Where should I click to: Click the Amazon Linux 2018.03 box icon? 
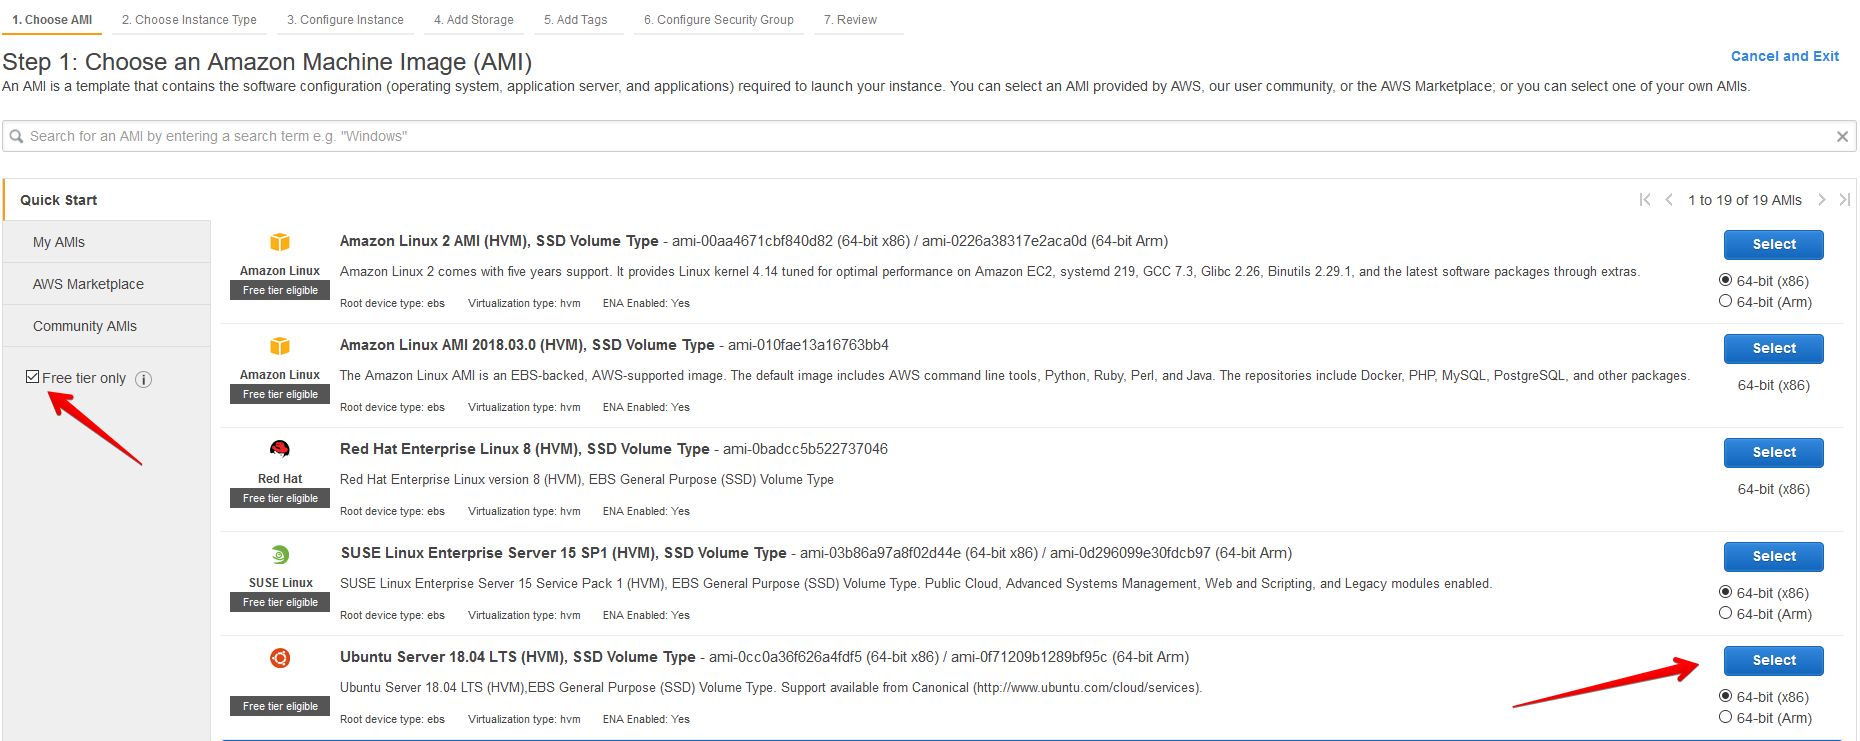point(280,346)
